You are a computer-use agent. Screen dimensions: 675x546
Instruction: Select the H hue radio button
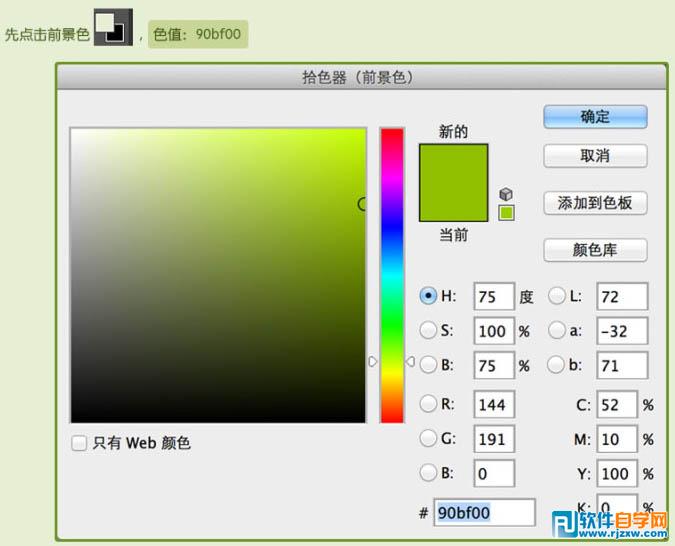coord(428,296)
